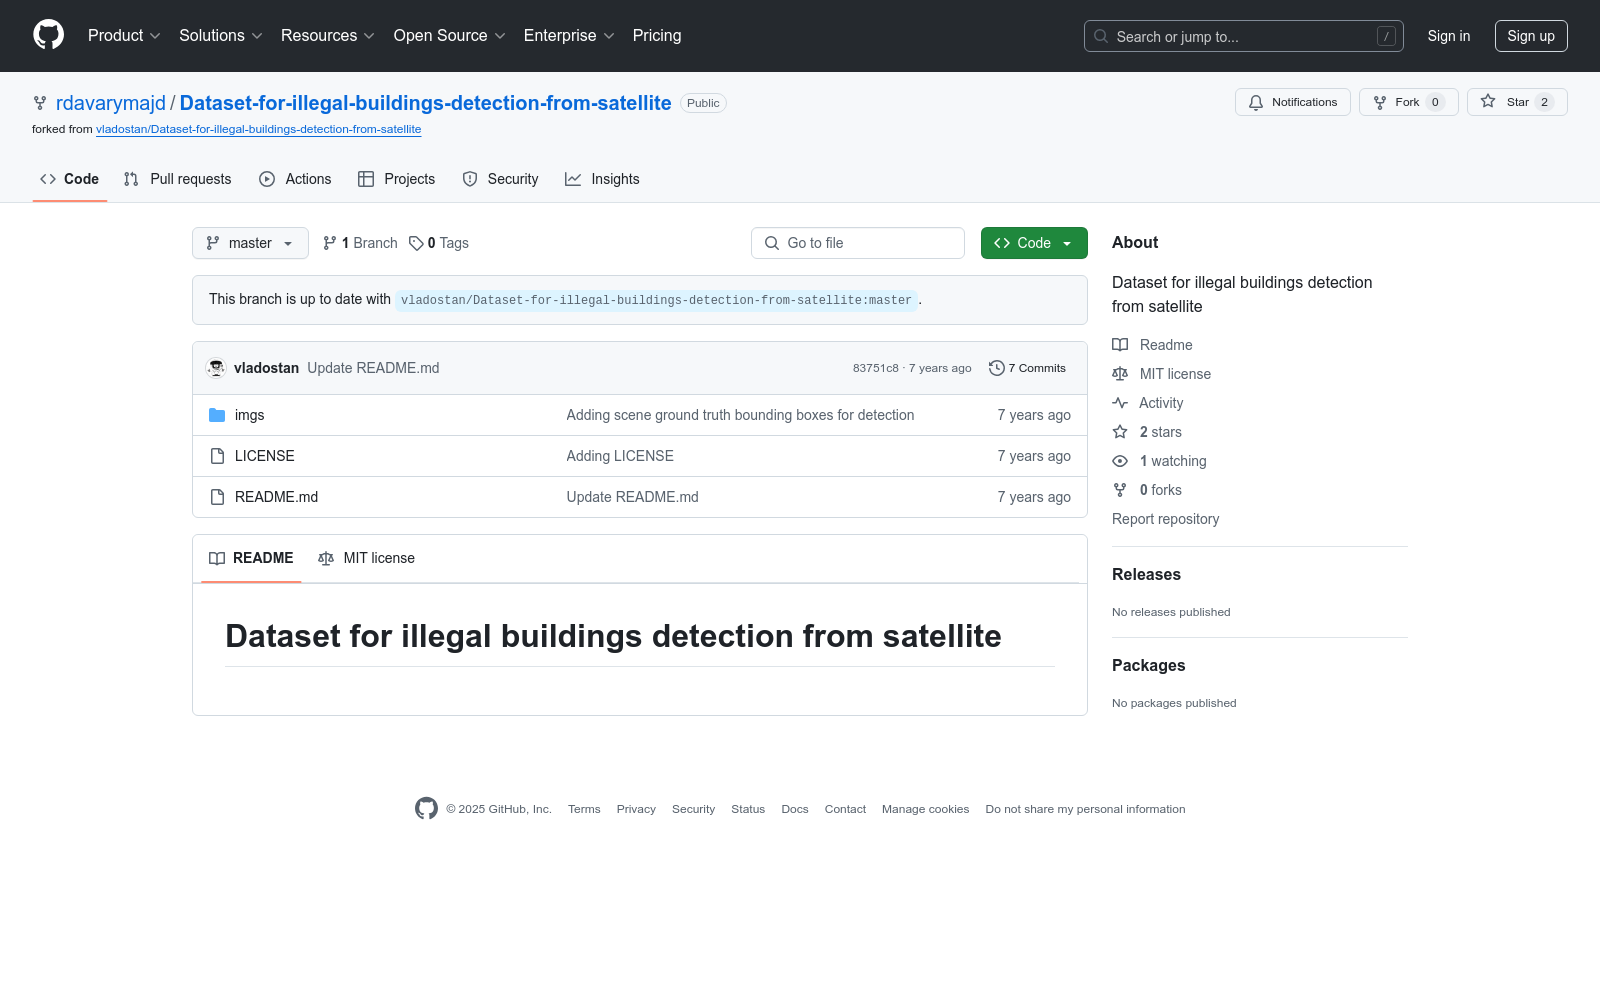Image resolution: width=1600 pixels, height=1000 pixels.
Task: Select the README tab in file viewer
Action: point(251,558)
